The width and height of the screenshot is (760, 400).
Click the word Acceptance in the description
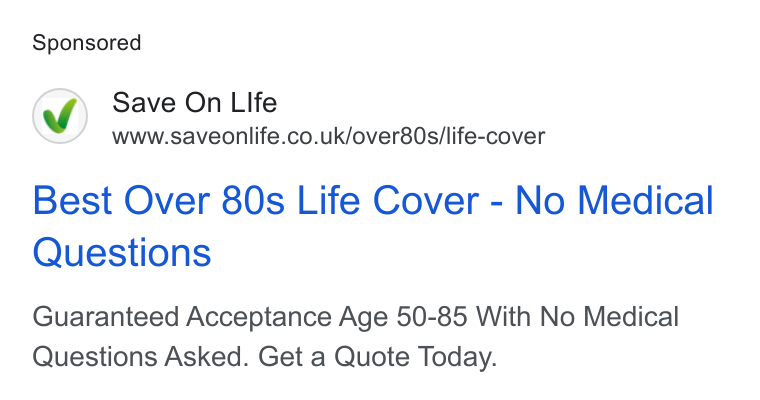point(259,318)
